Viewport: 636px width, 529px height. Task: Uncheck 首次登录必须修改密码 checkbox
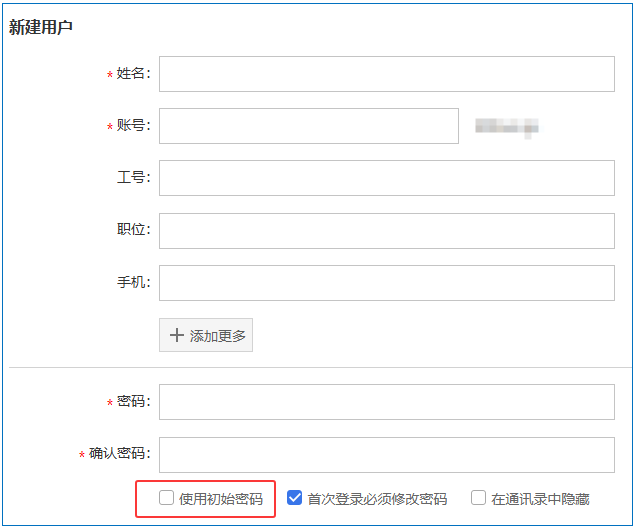click(x=294, y=498)
